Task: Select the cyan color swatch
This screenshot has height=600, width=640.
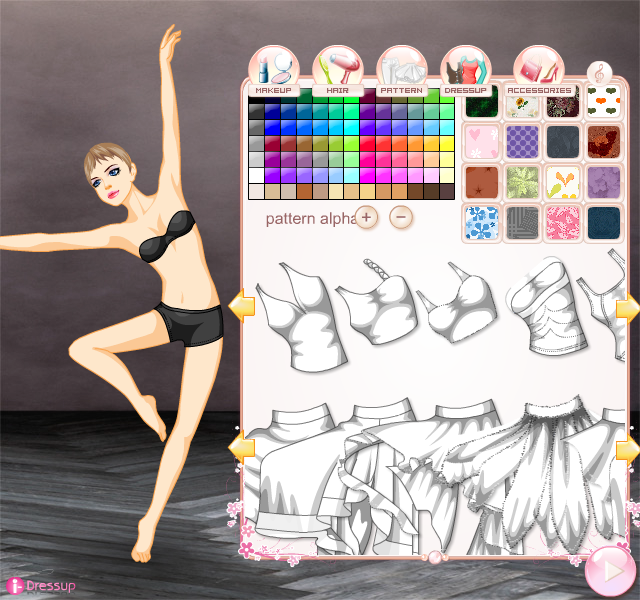Action: 351,128
